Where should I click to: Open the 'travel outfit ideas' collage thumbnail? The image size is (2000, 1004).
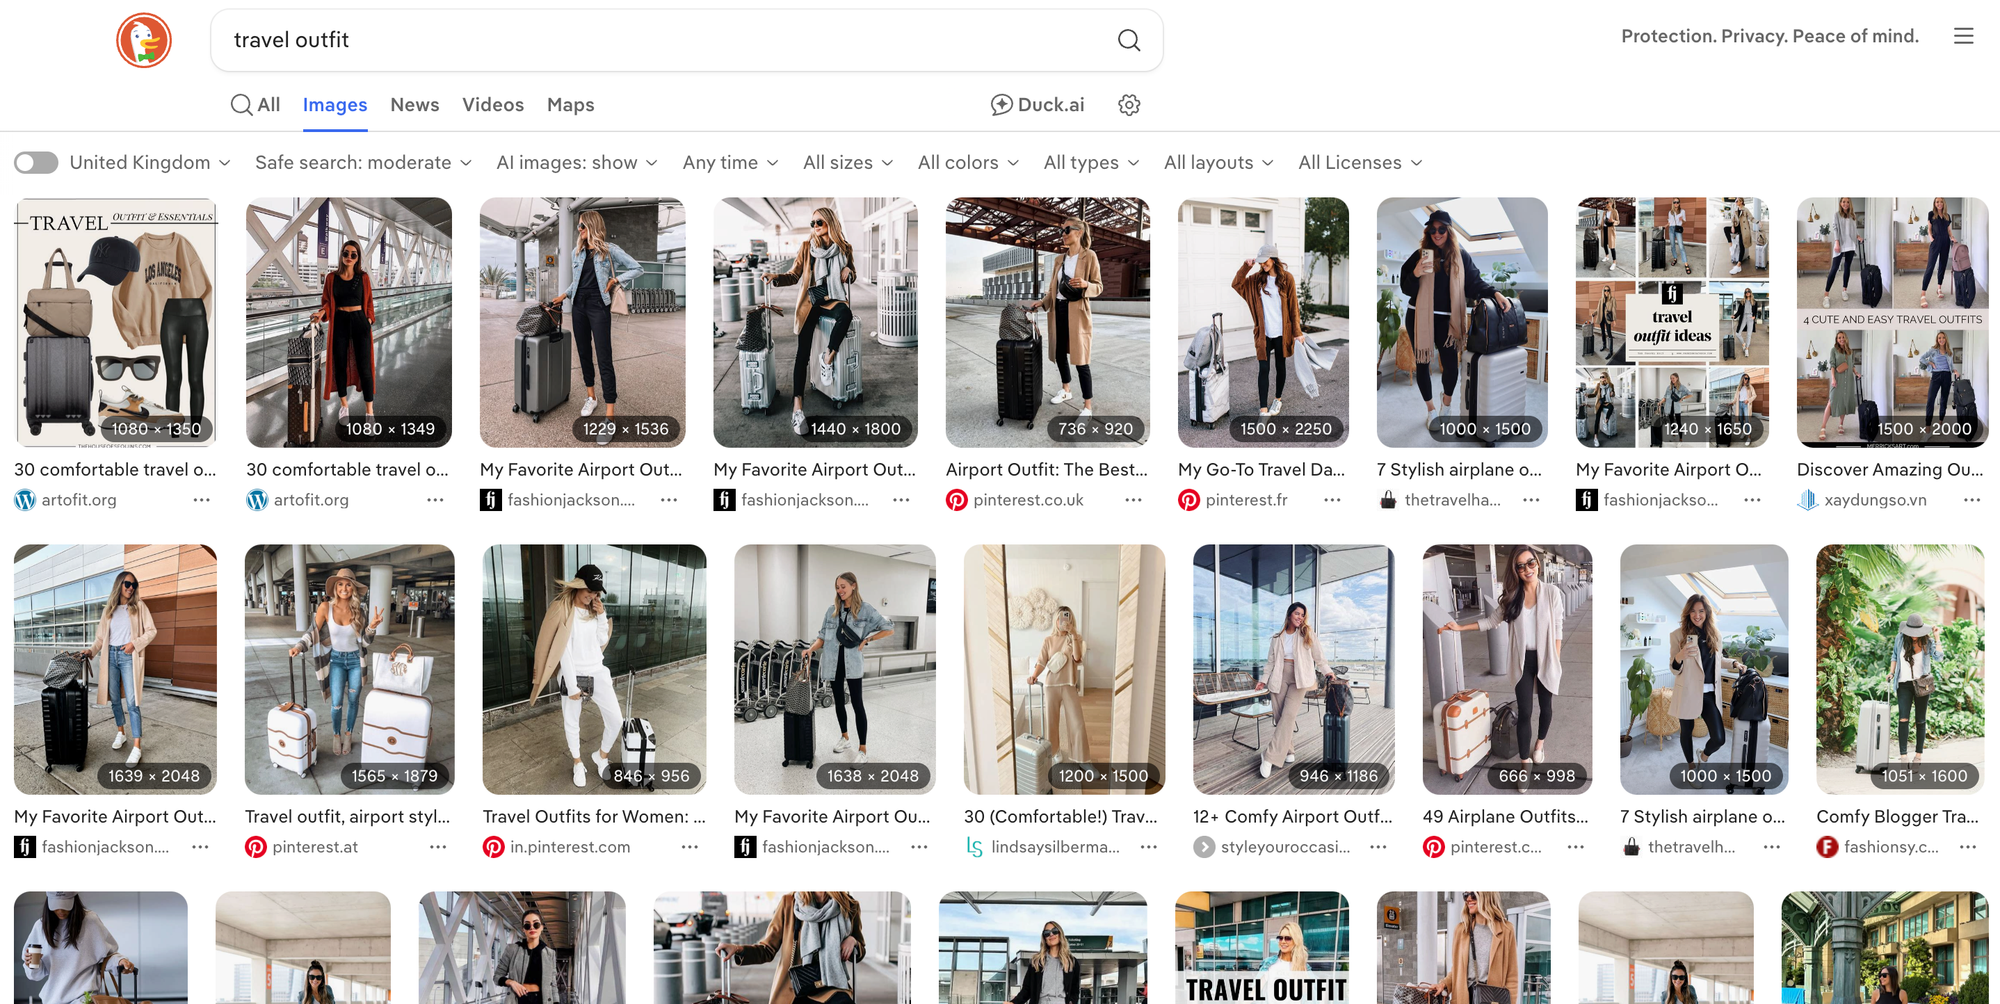[x=1671, y=322]
